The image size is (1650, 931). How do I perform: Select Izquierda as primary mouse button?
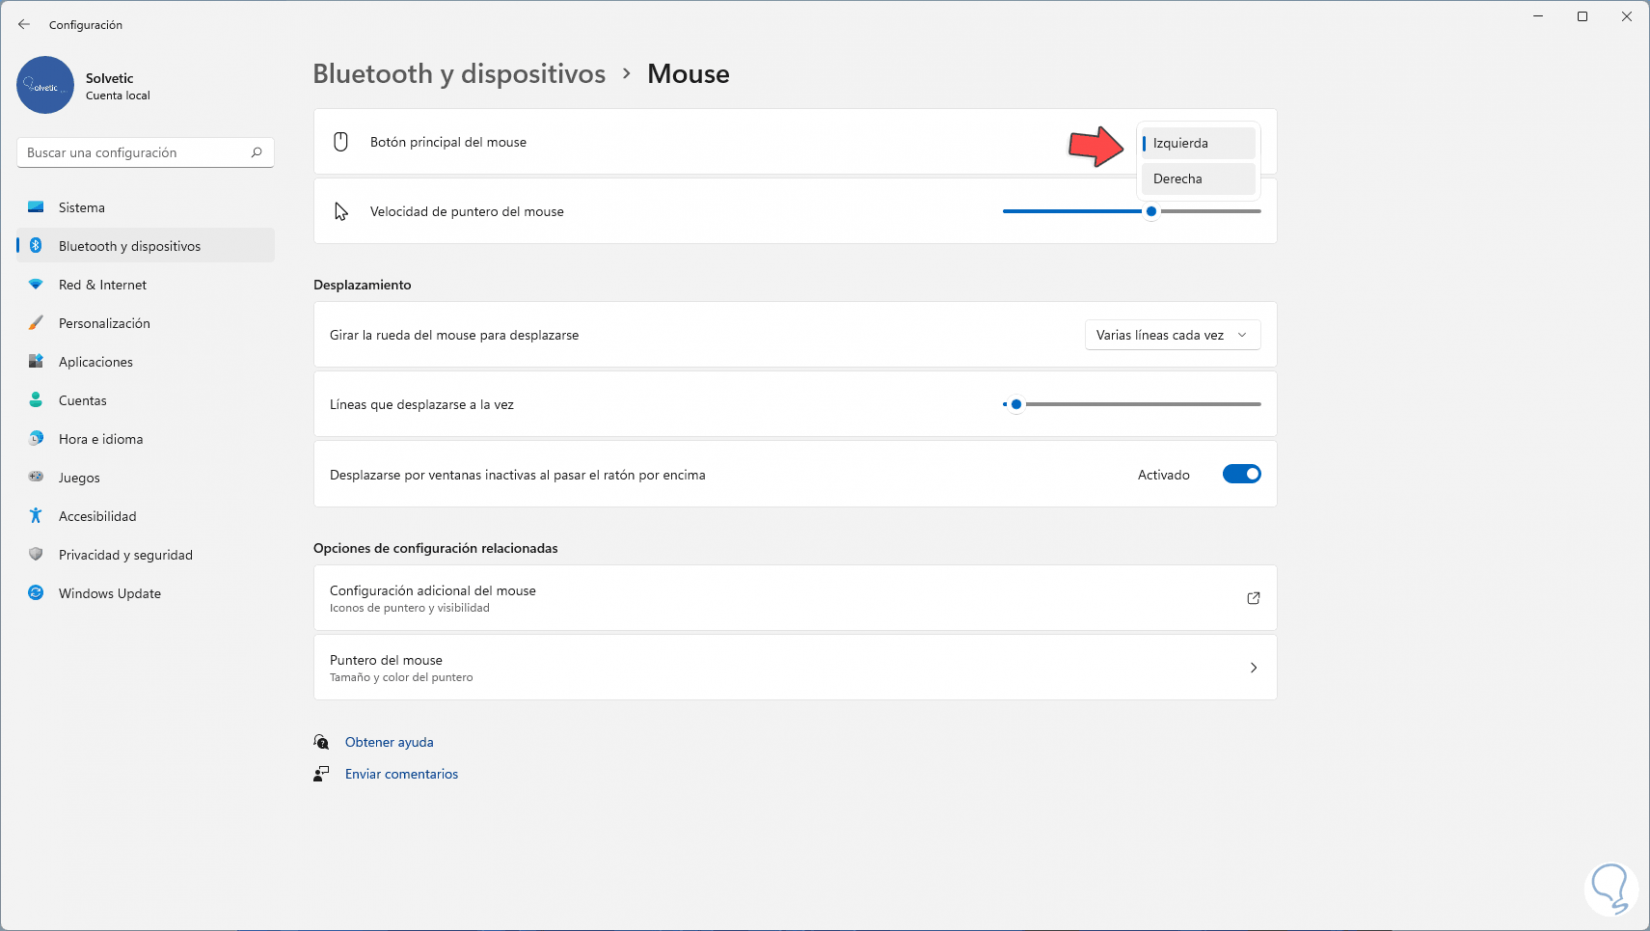[1197, 143]
